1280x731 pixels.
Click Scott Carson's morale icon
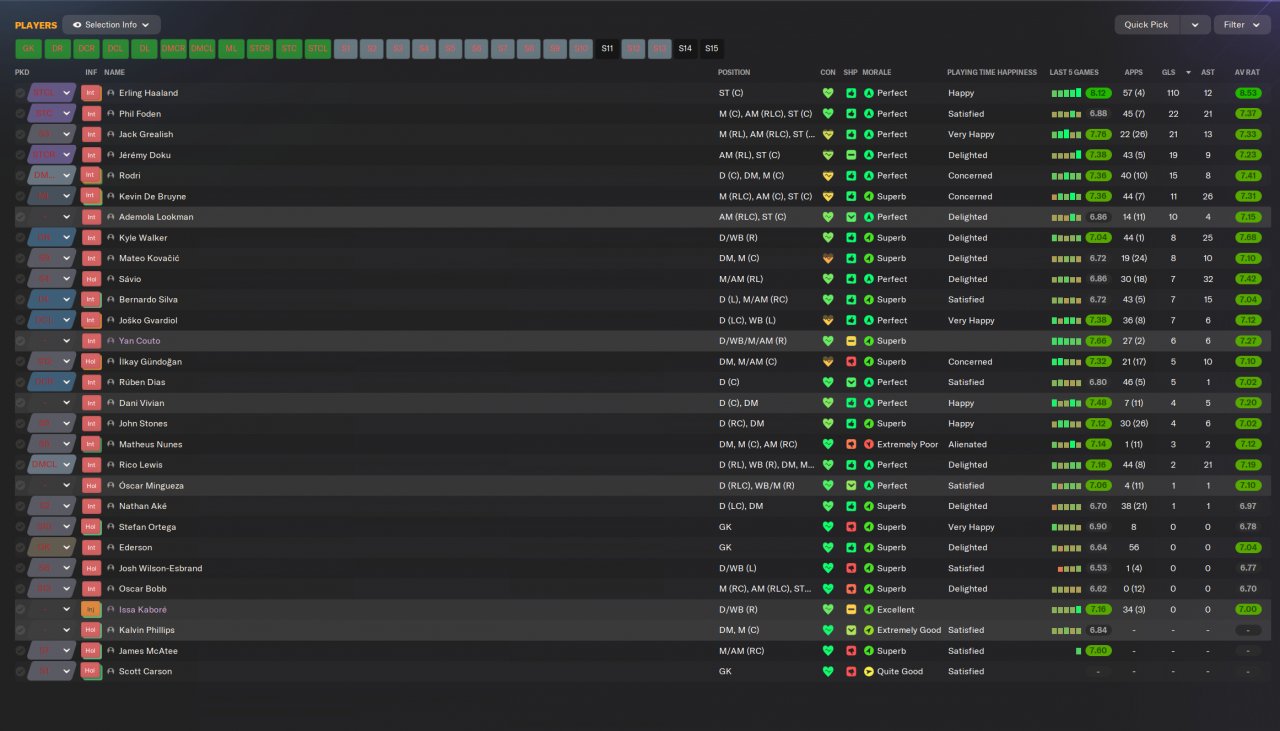[869, 671]
